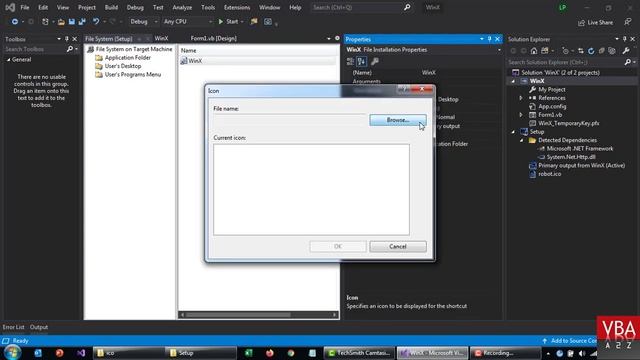Switch to the WinX document tab
Viewport: 640px width, 360px height.
pos(161,38)
